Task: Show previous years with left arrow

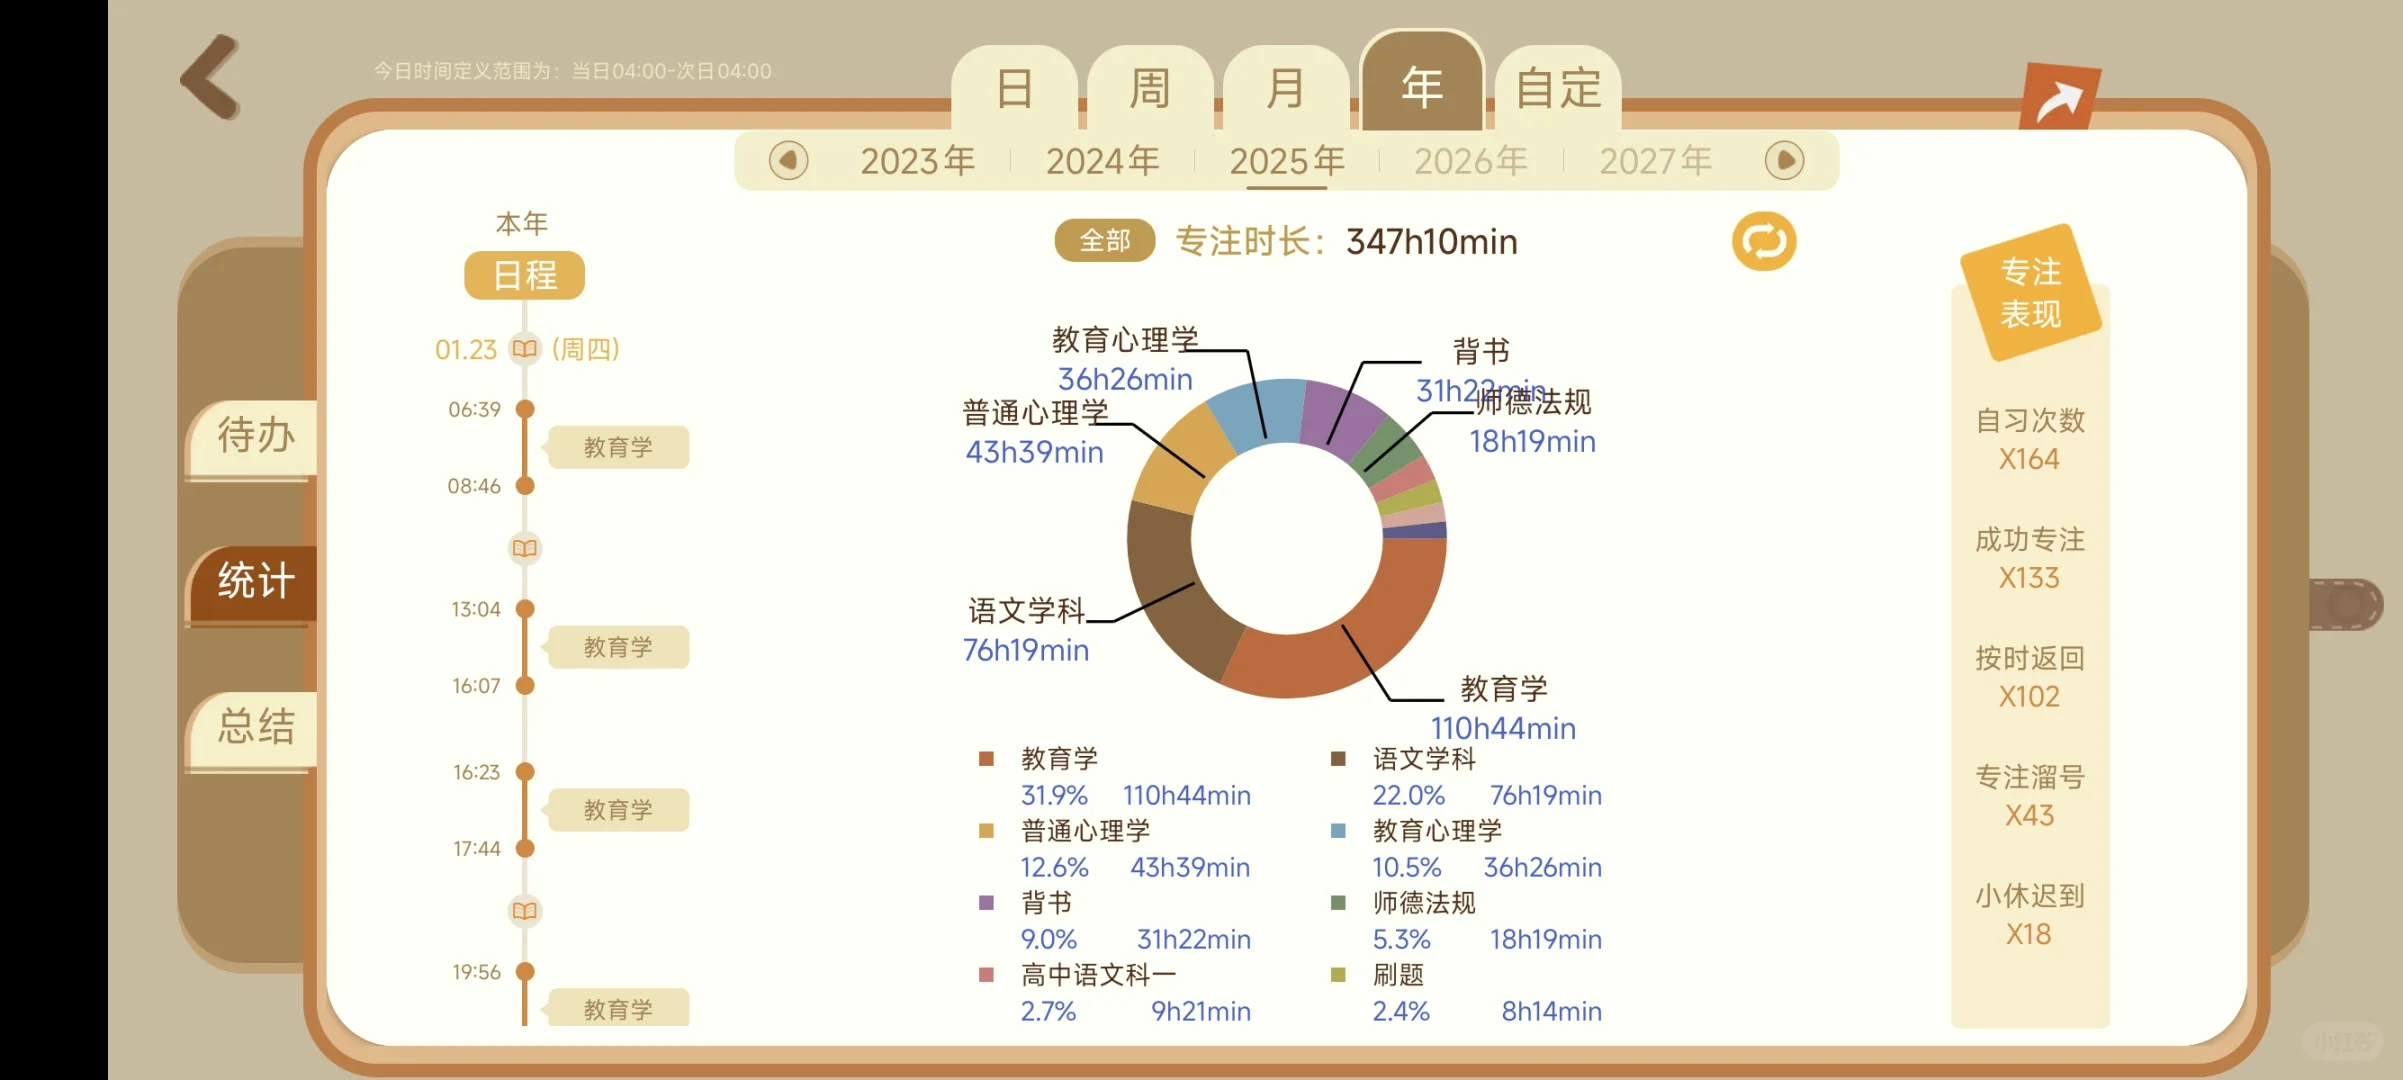Action: tap(788, 160)
